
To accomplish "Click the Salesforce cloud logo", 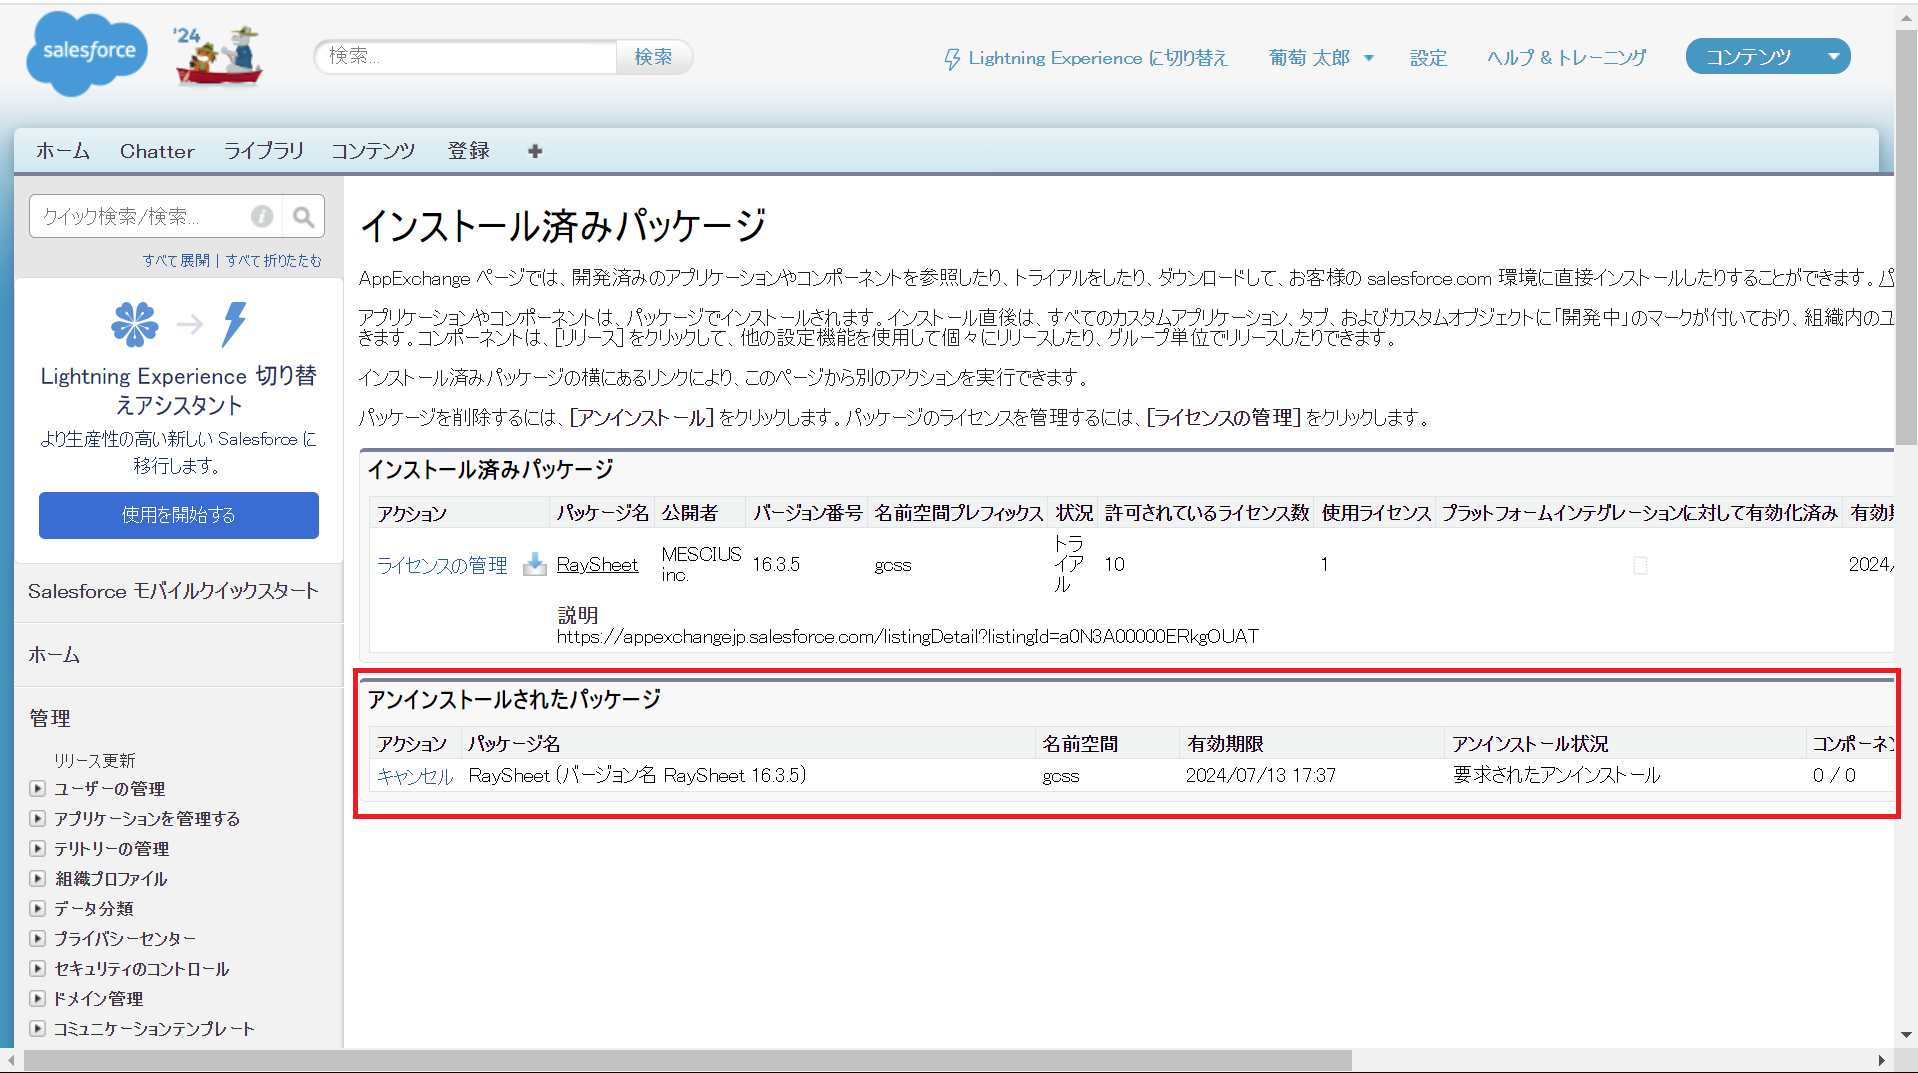I will click(87, 53).
